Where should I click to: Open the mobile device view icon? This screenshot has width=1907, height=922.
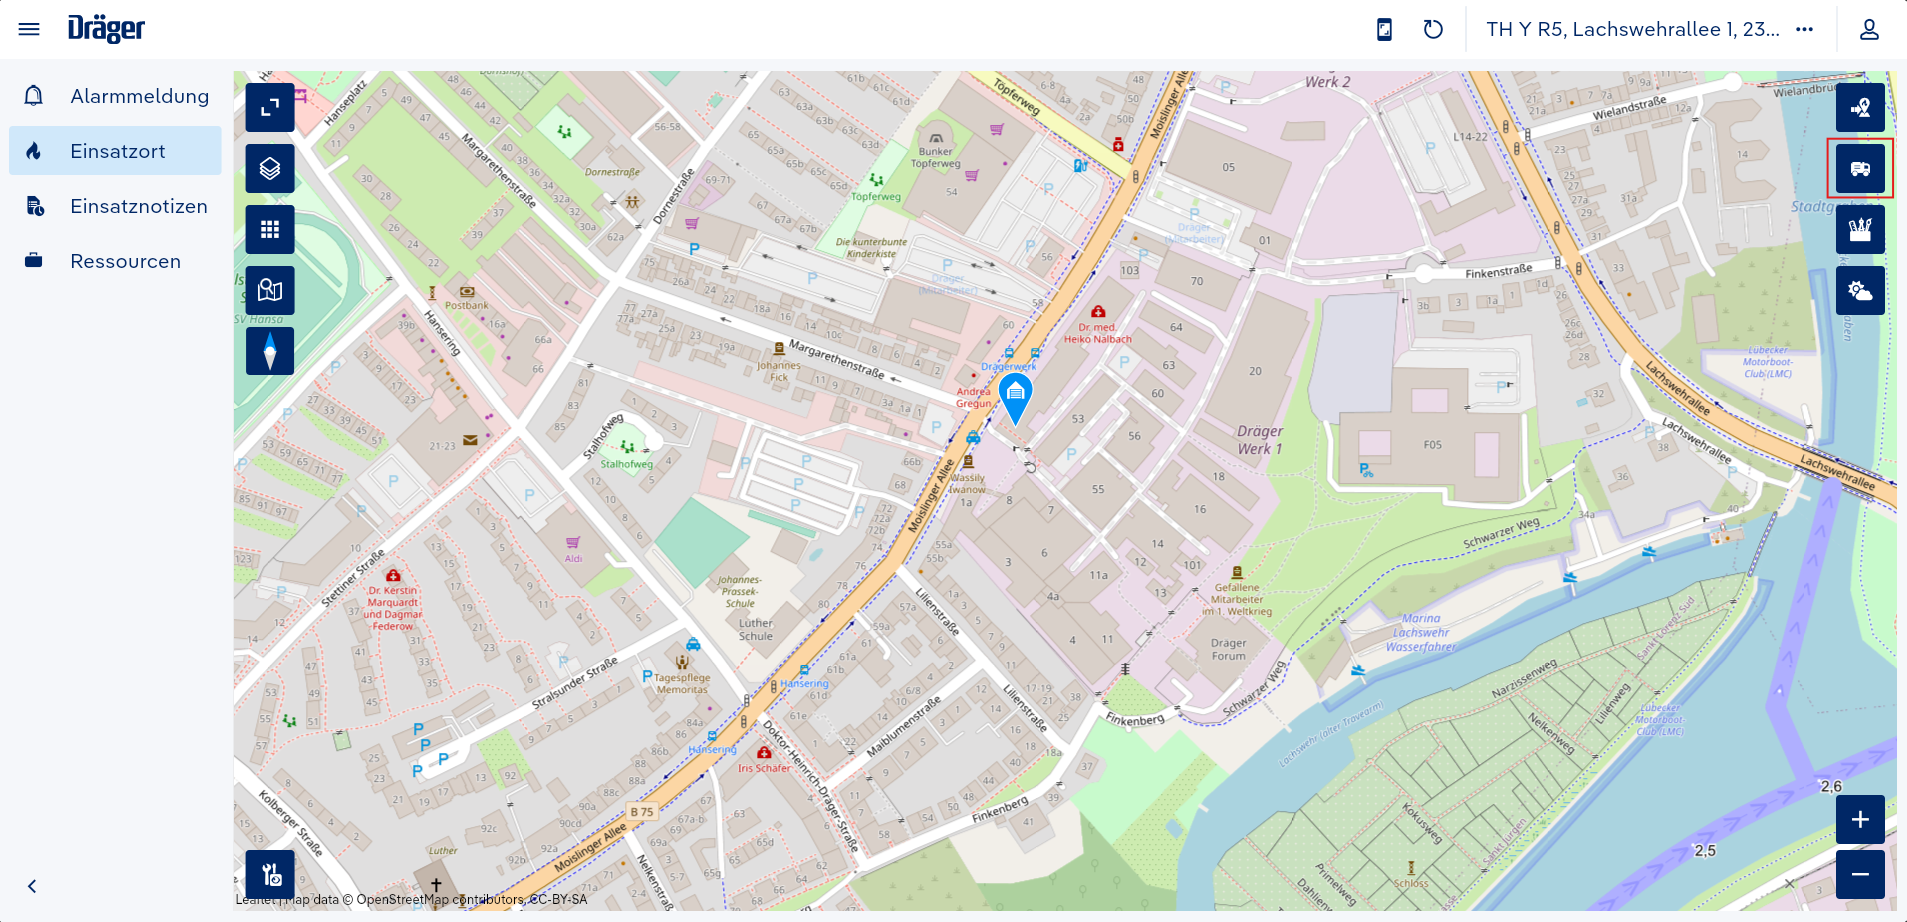click(x=1384, y=29)
